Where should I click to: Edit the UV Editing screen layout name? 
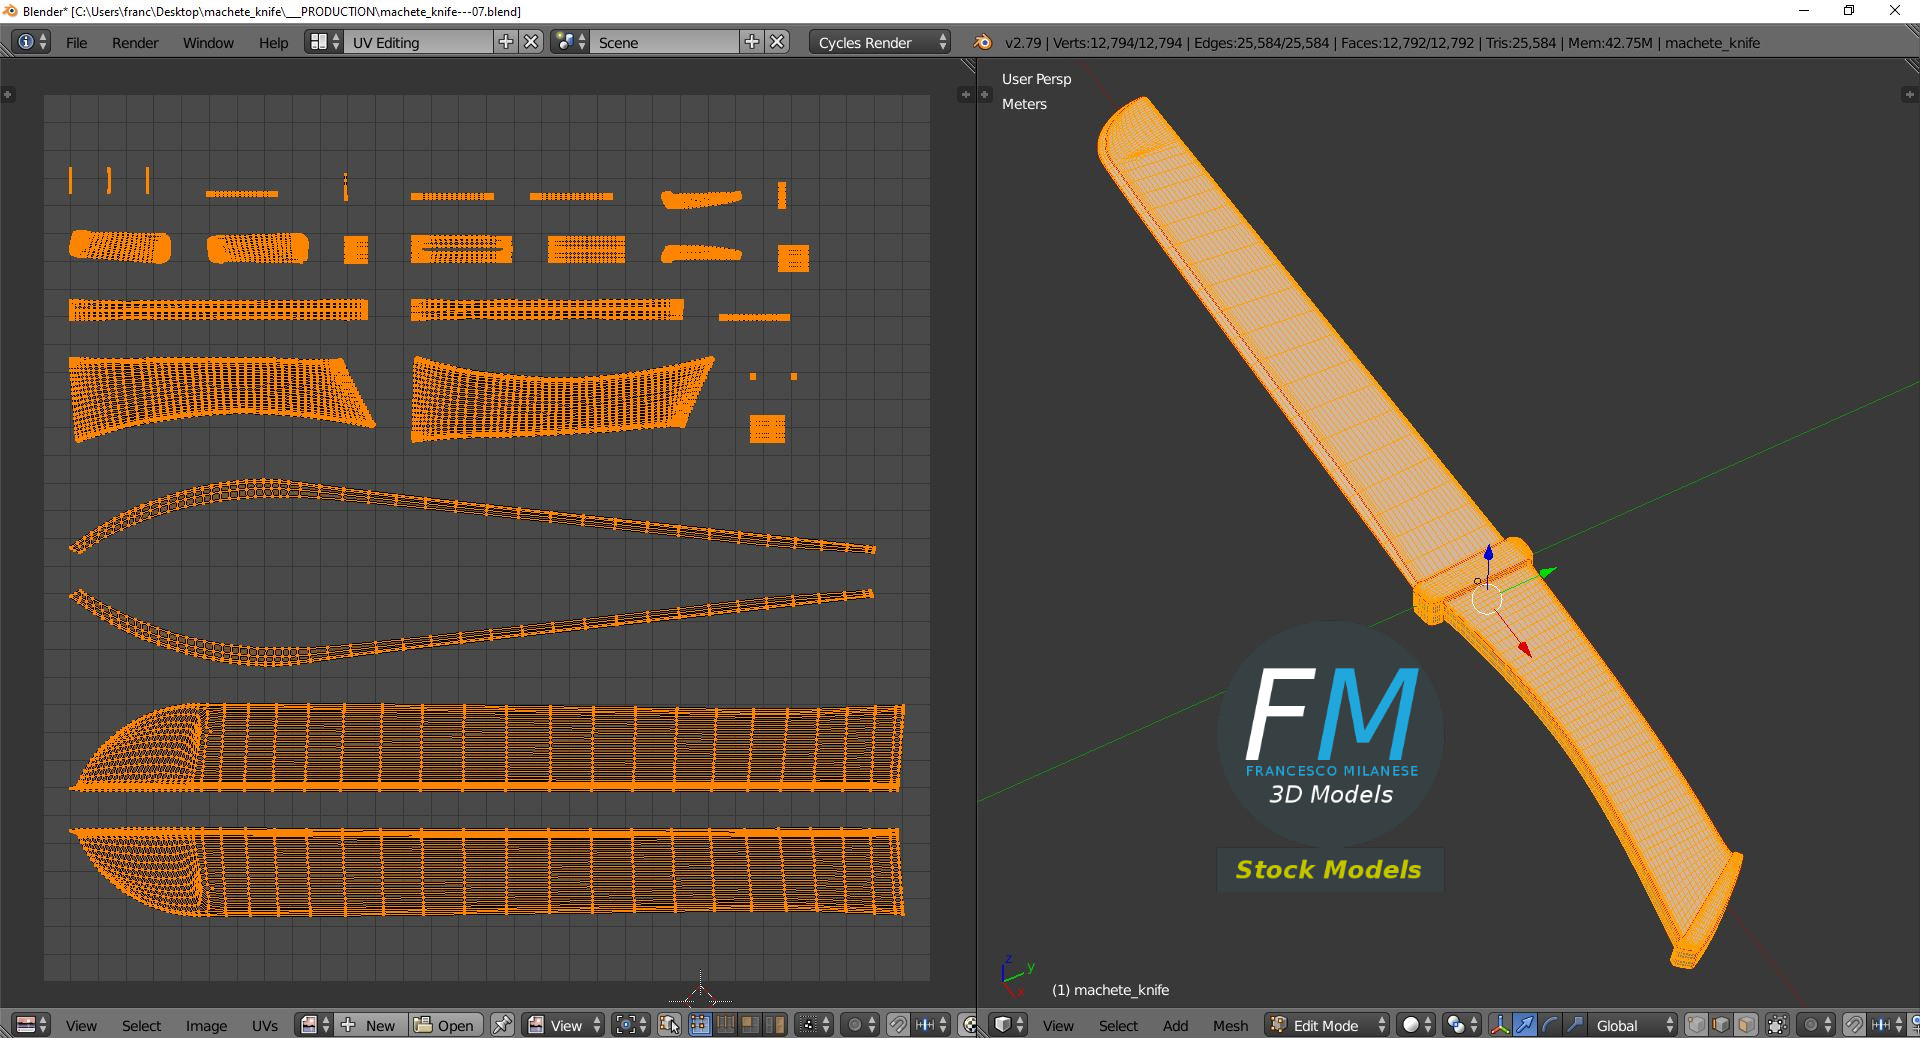tap(419, 42)
